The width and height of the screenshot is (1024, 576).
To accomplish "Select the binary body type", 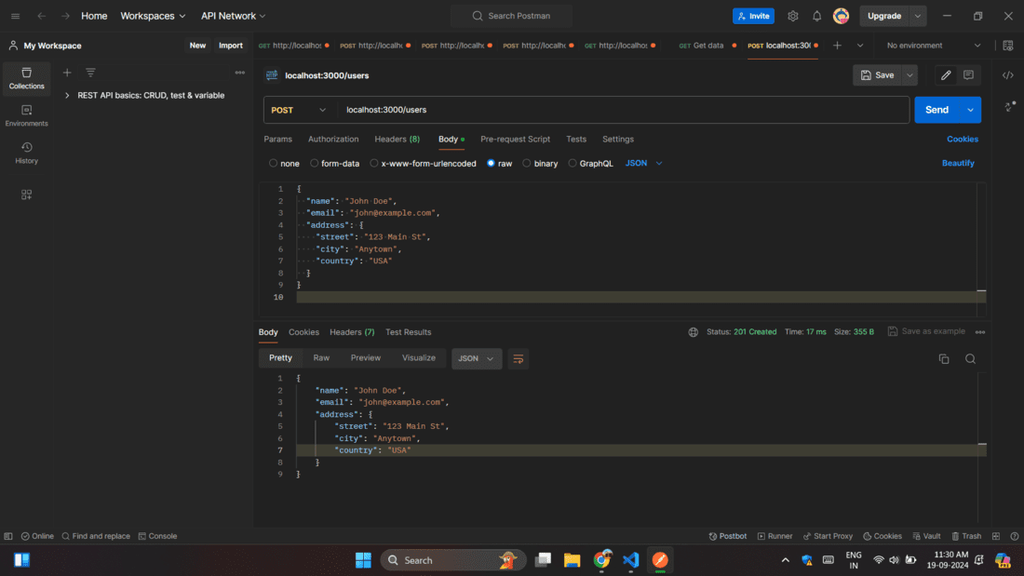I will click(527, 163).
